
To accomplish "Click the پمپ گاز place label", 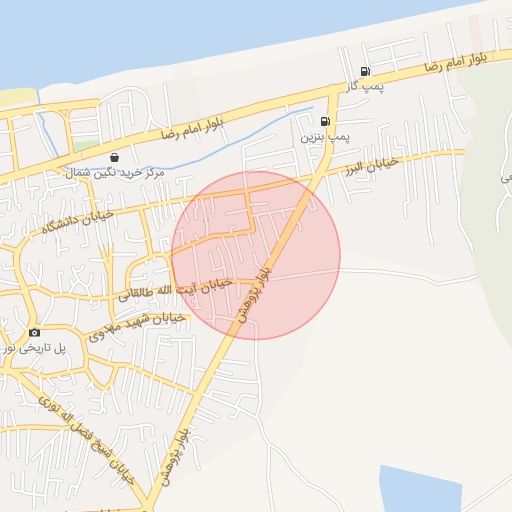I will tap(365, 87).
